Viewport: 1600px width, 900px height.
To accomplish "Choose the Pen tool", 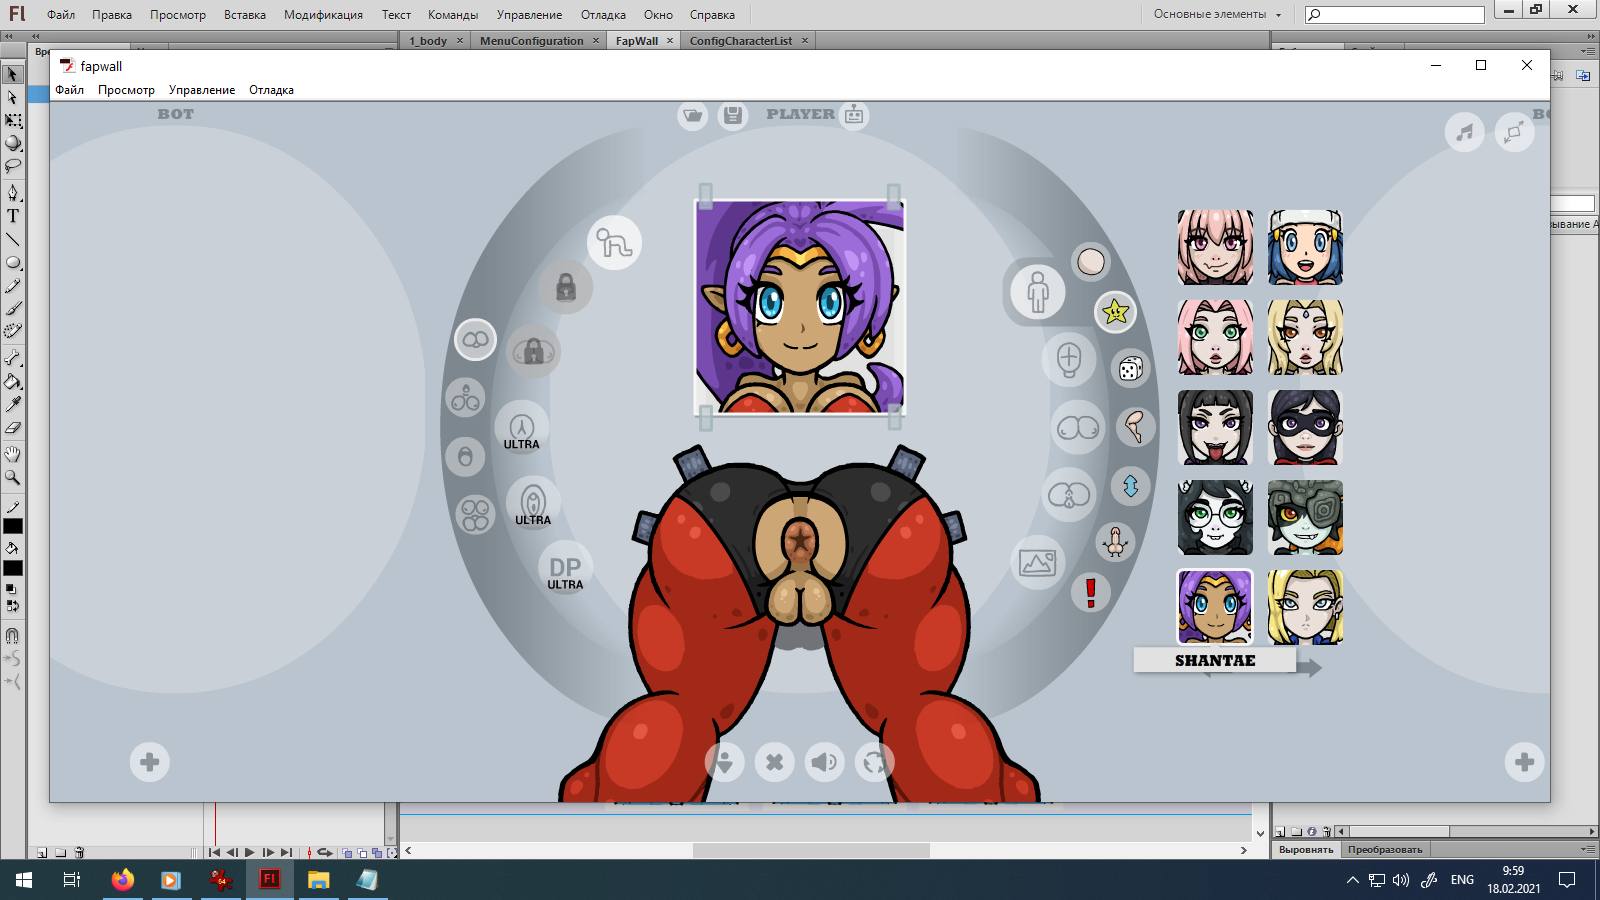I will pyautogui.click(x=13, y=192).
